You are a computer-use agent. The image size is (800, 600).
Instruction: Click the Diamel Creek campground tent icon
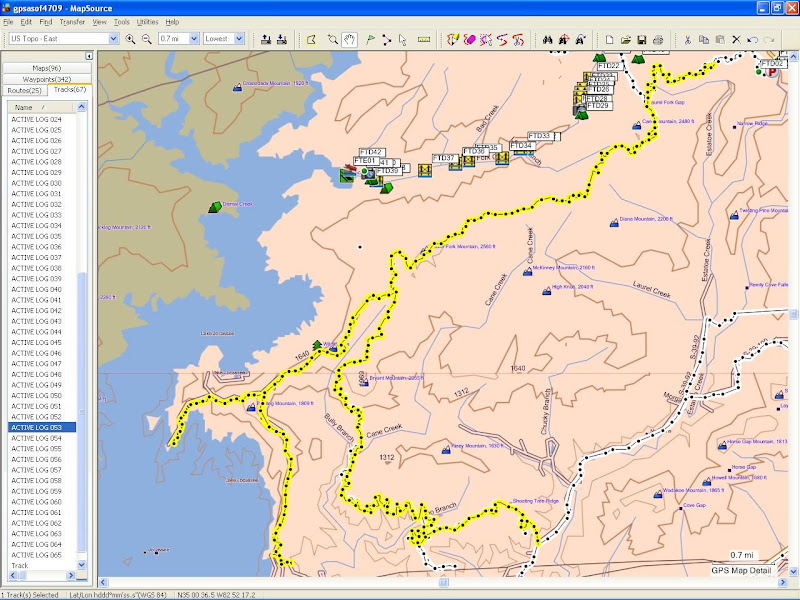tap(215, 207)
